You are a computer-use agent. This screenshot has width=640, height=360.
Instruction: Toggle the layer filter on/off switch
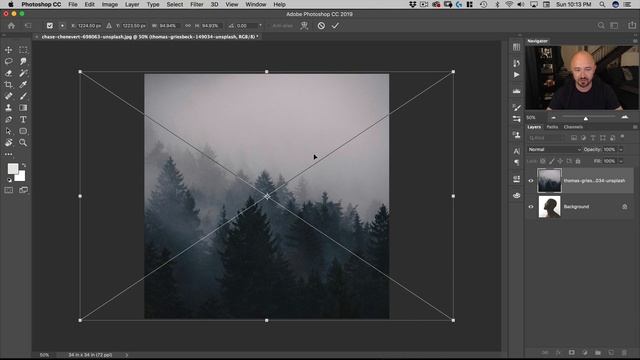622,137
